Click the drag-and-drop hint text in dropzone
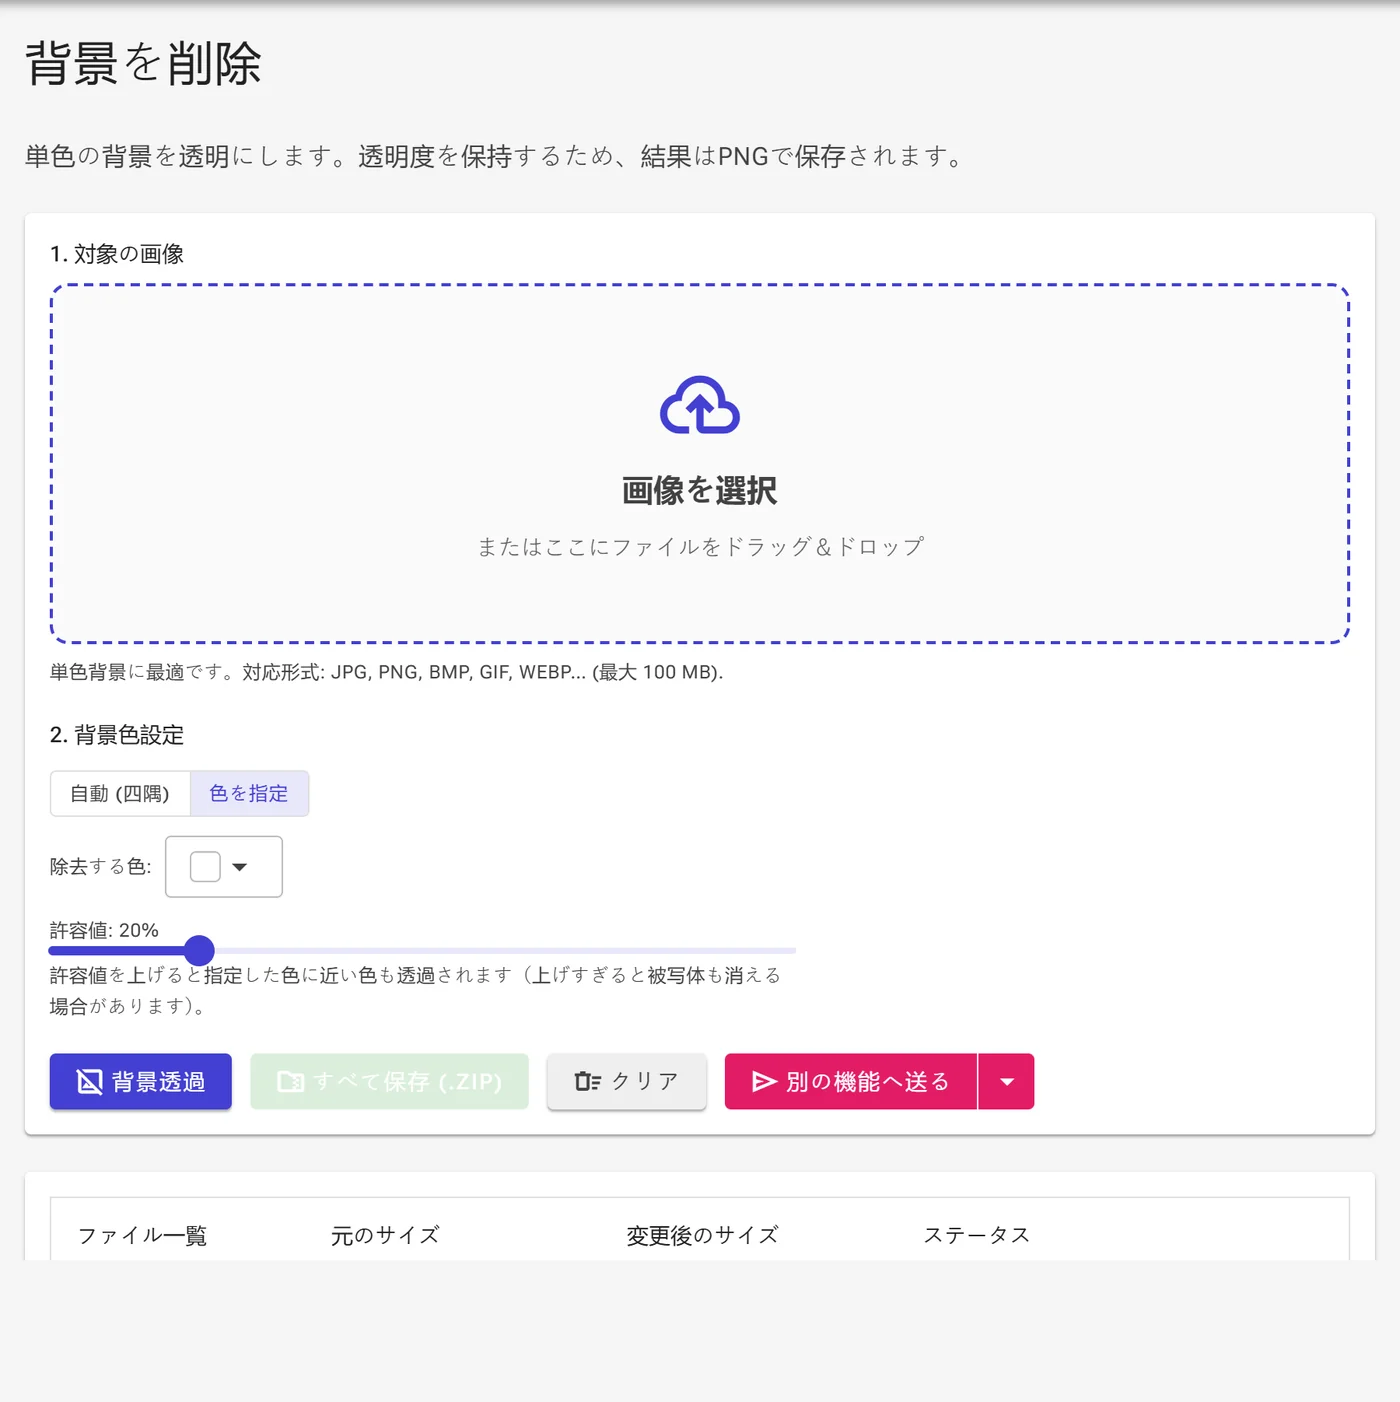 coord(700,546)
